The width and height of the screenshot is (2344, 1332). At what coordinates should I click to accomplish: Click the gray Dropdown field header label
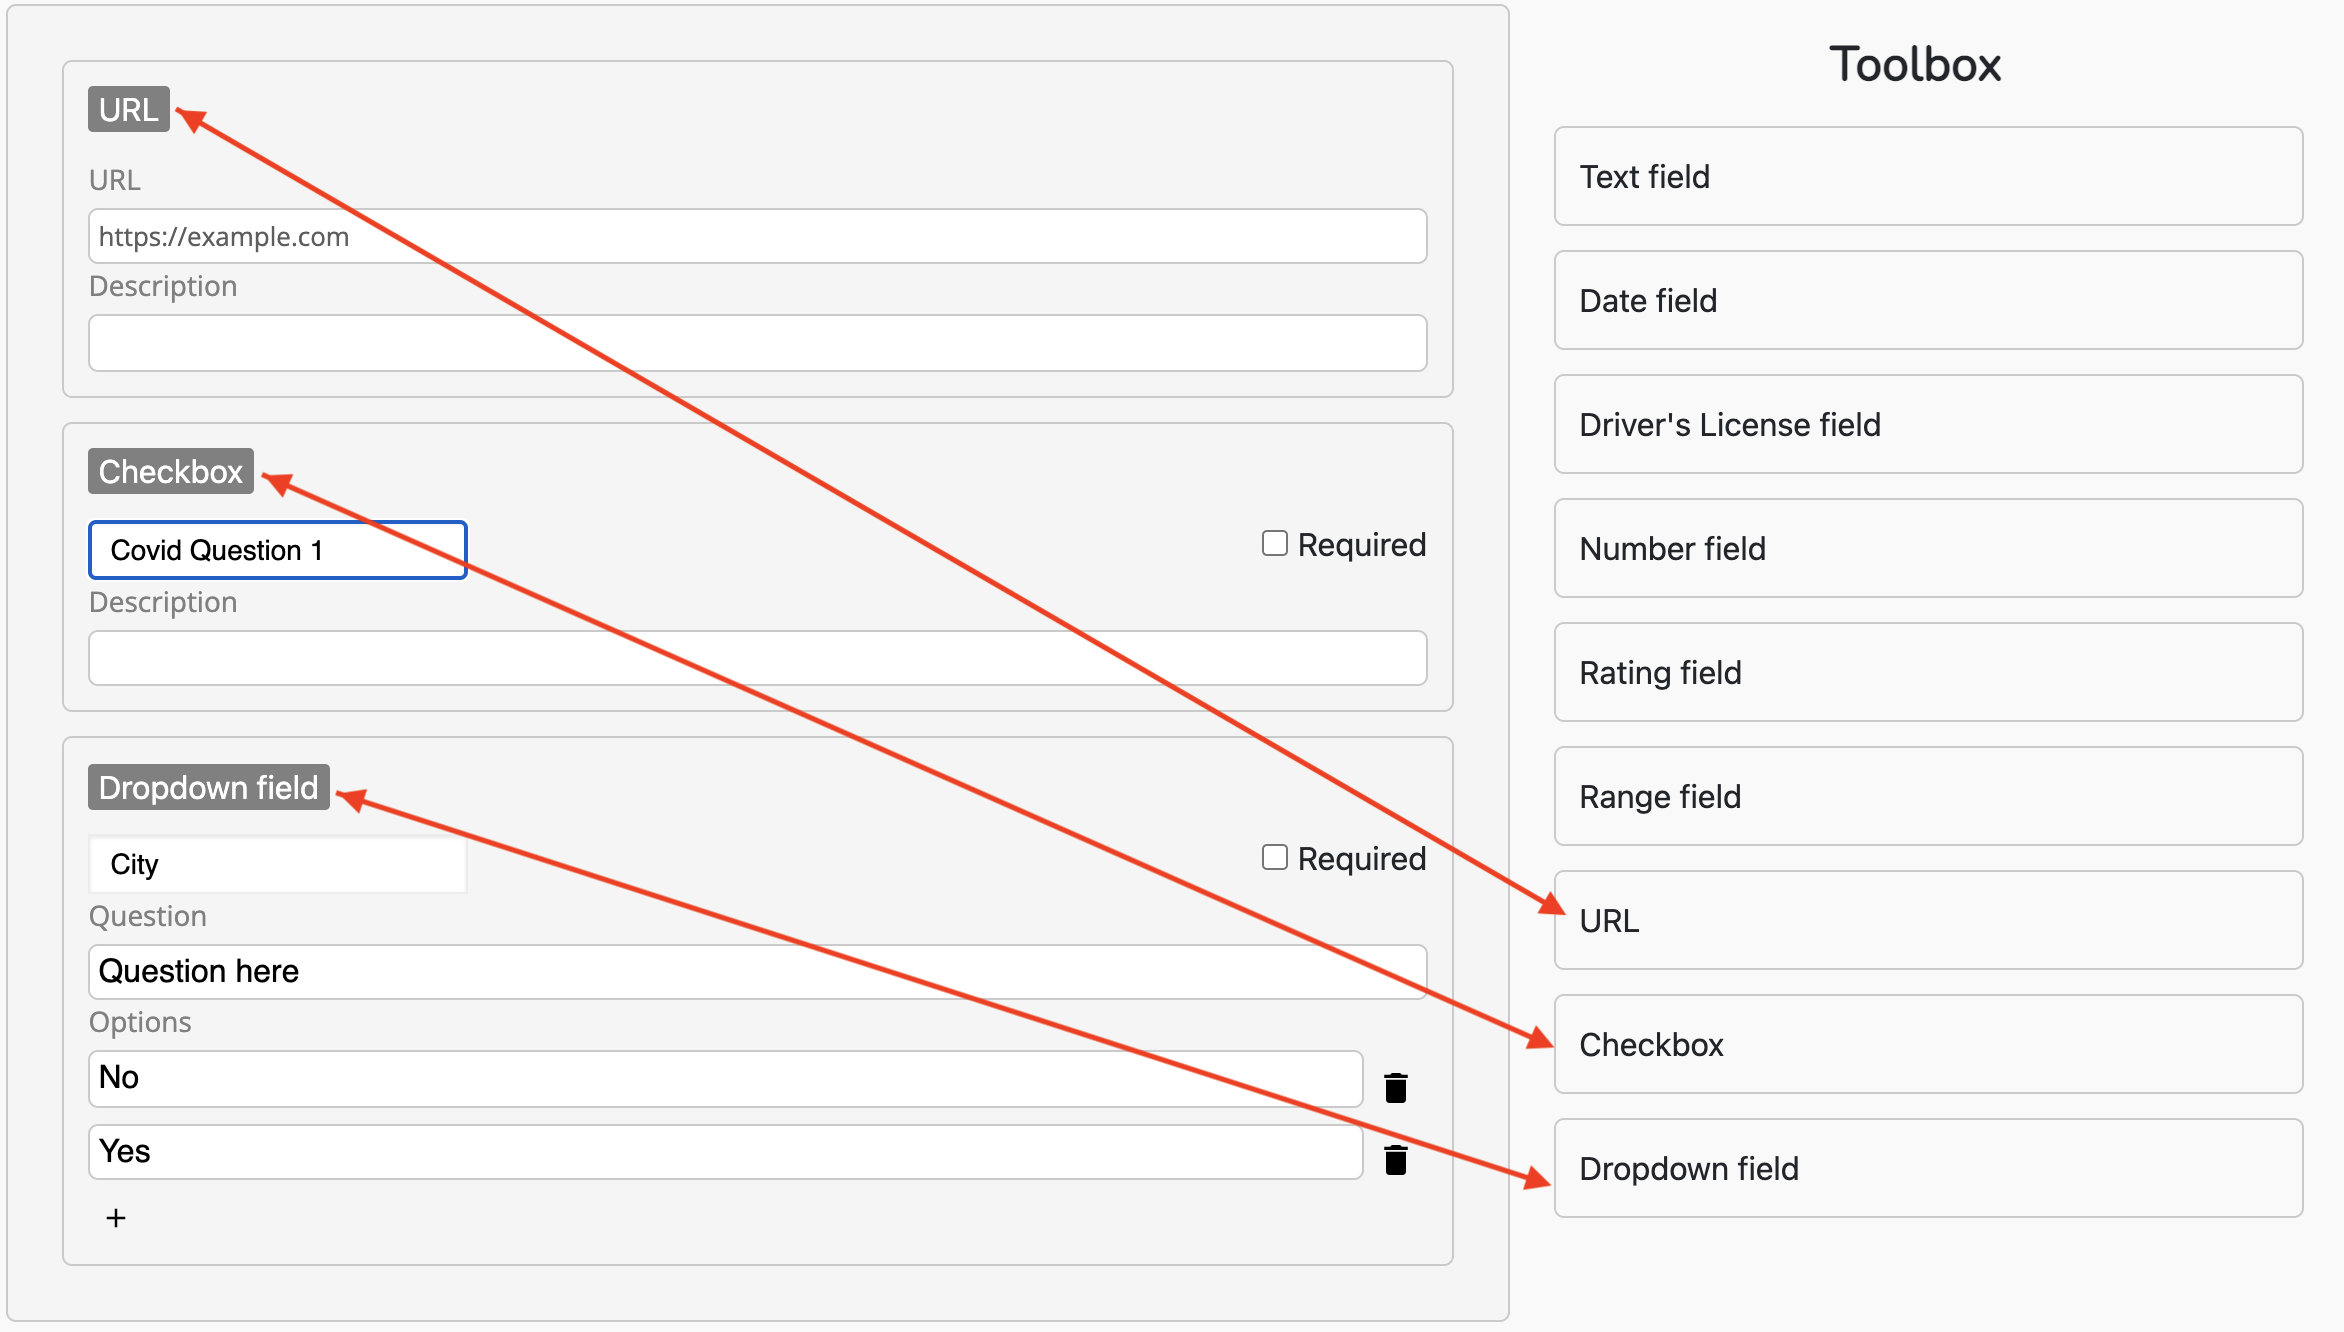pyautogui.click(x=208, y=788)
